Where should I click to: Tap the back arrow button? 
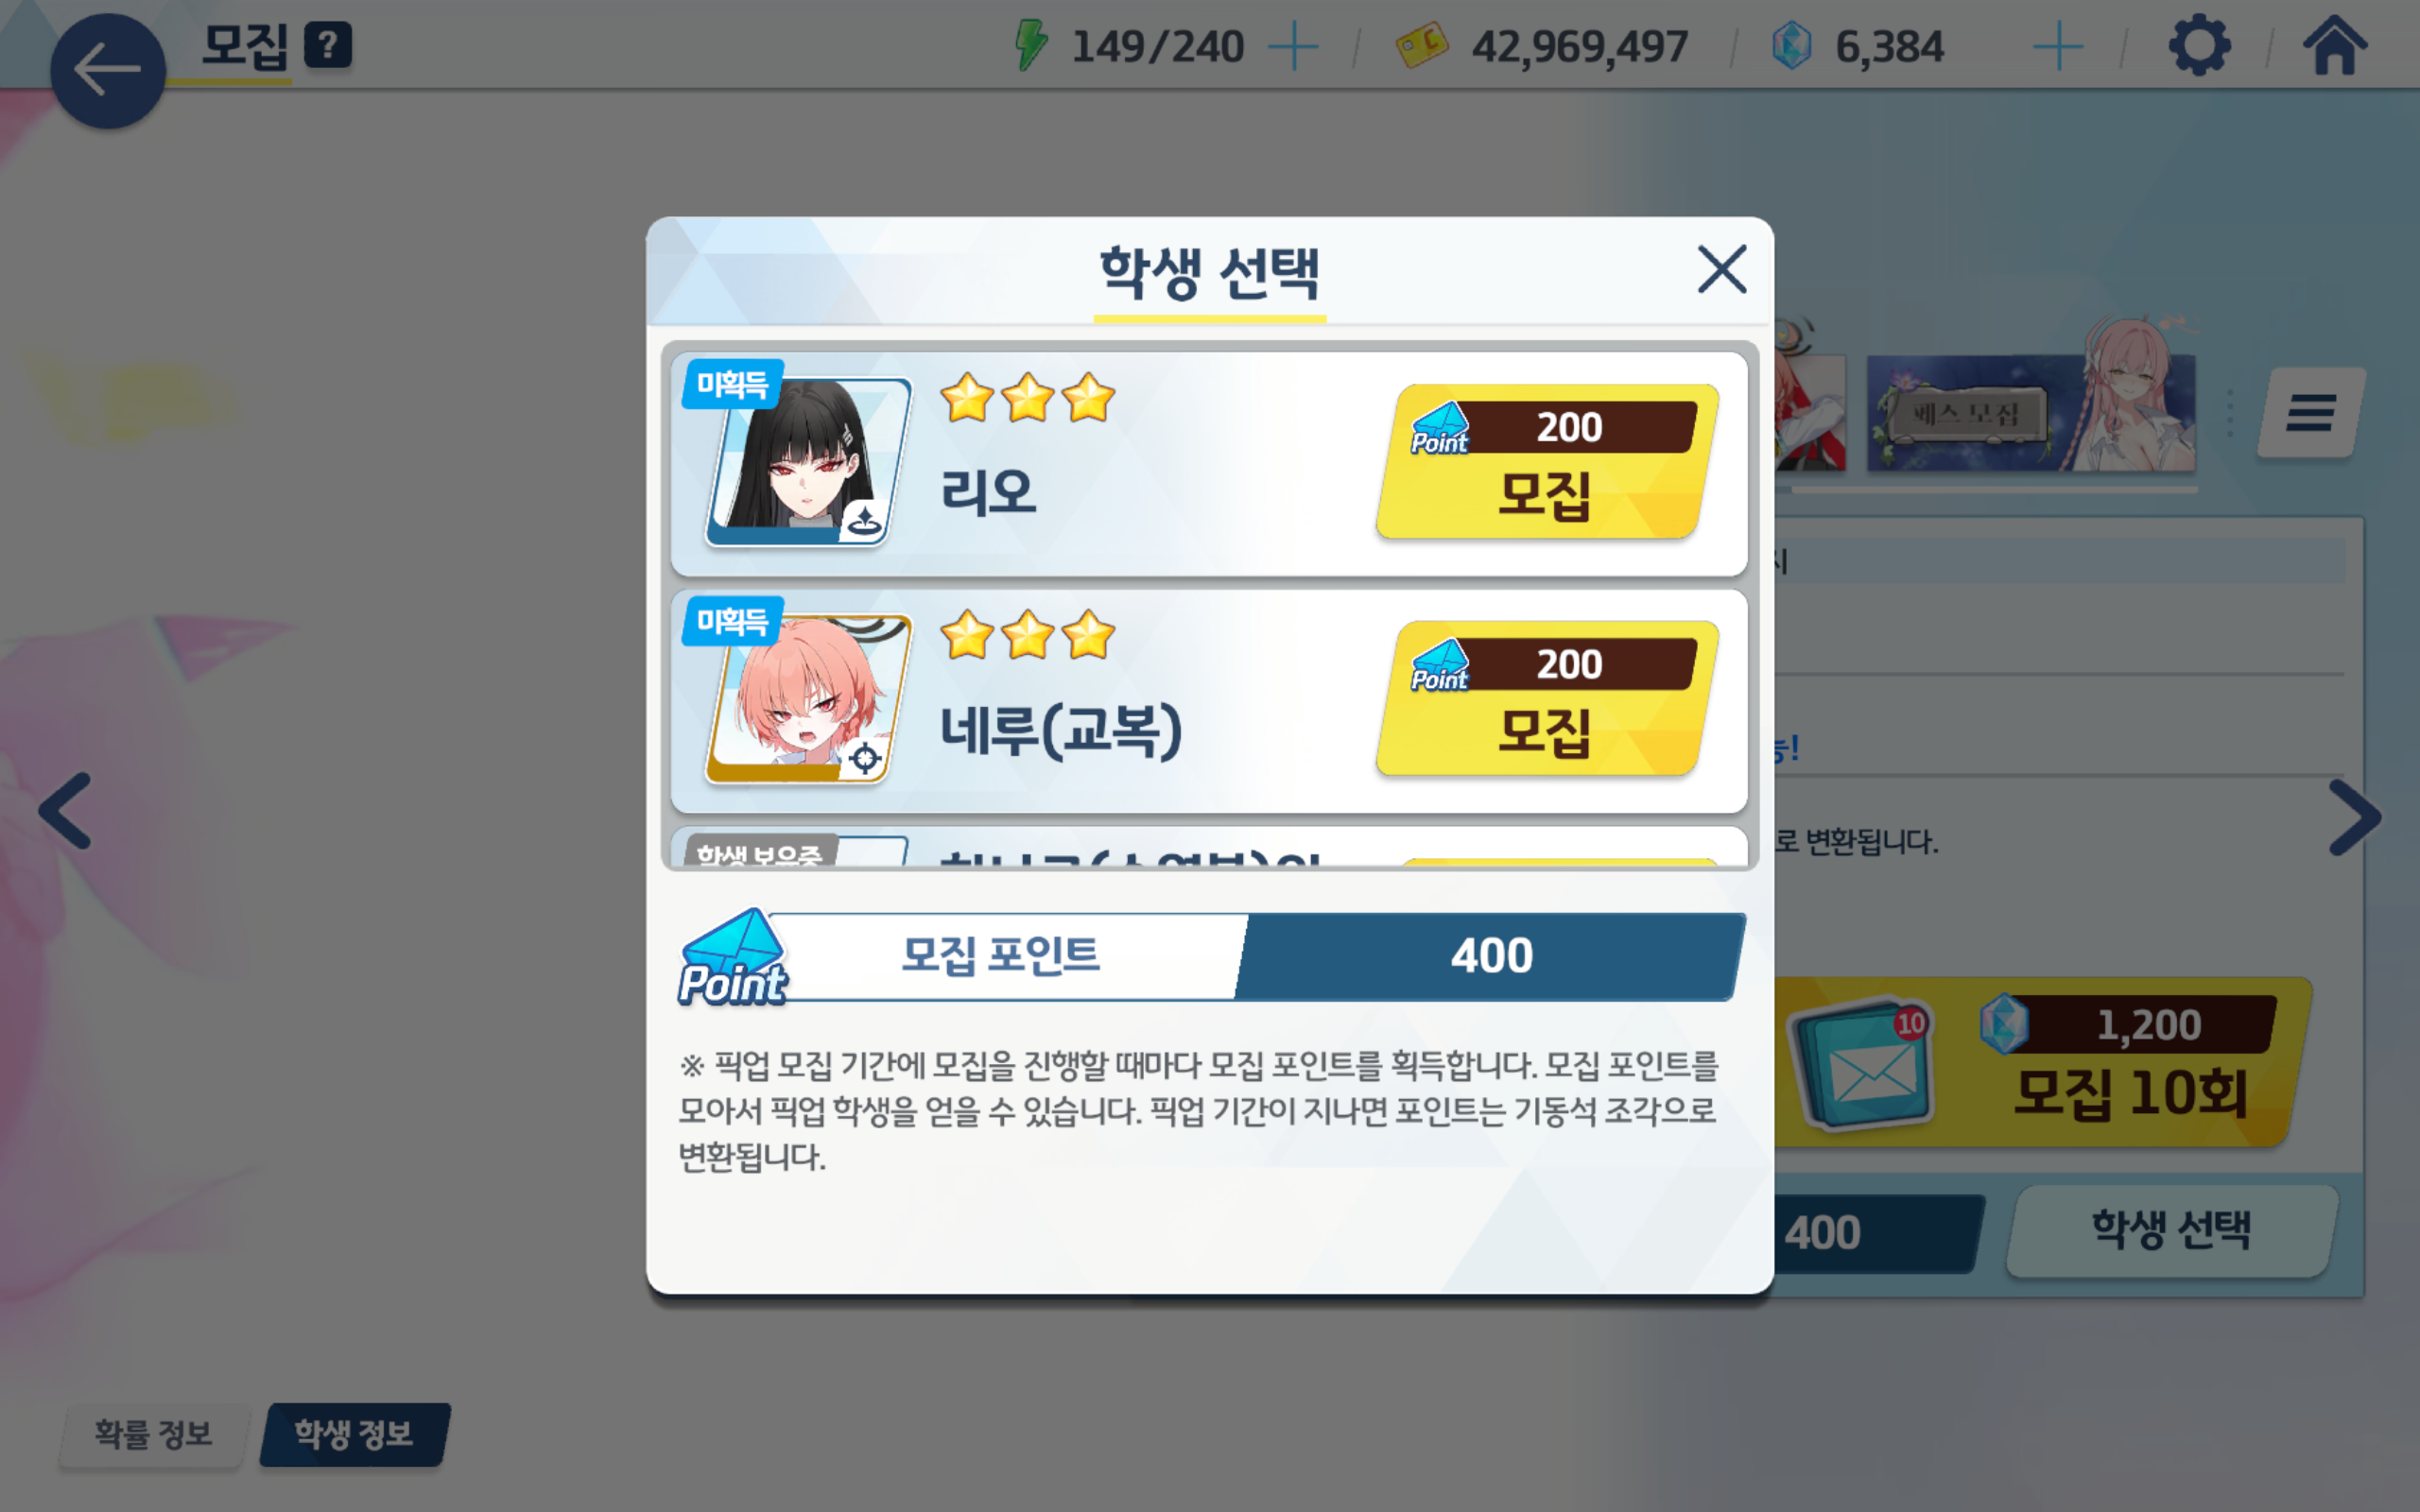click(x=107, y=70)
